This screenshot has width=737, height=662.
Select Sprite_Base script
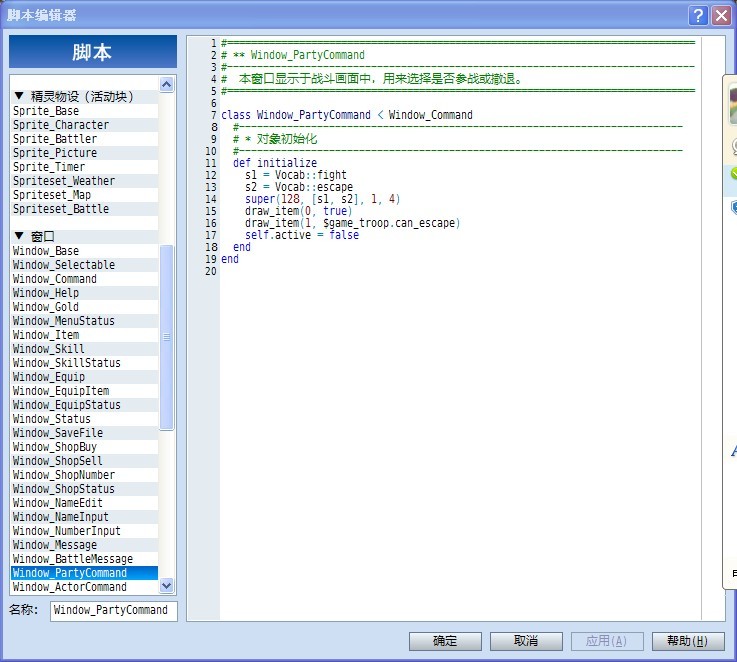pyautogui.click(x=85, y=111)
